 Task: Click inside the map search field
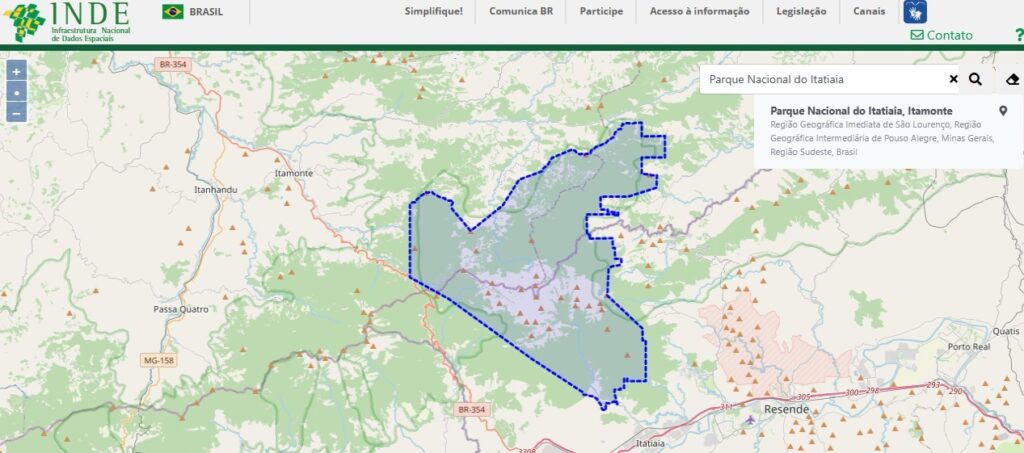pos(820,79)
